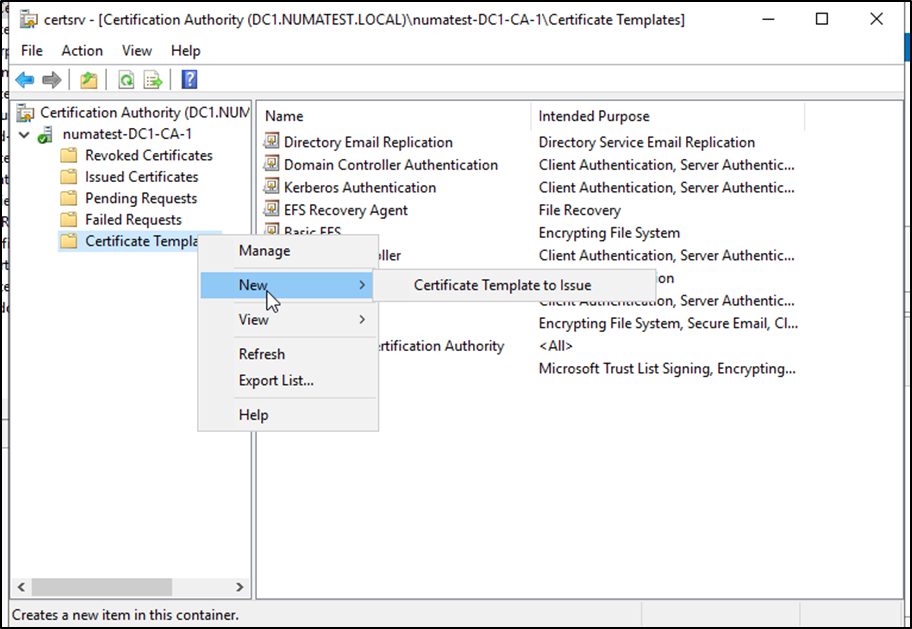Select the Directory Email Replication certificate icon

pyautogui.click(x=271, y=142)
